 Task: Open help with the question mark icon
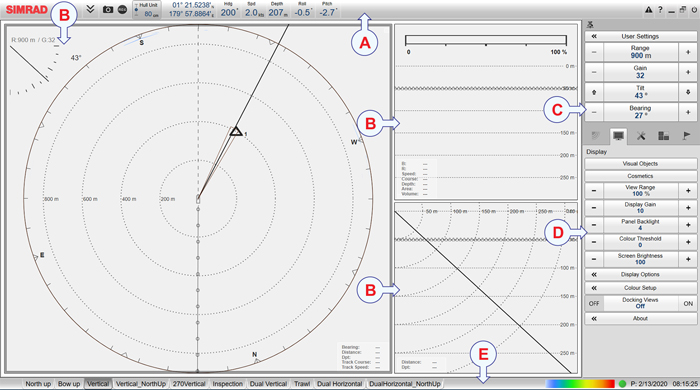660,9
